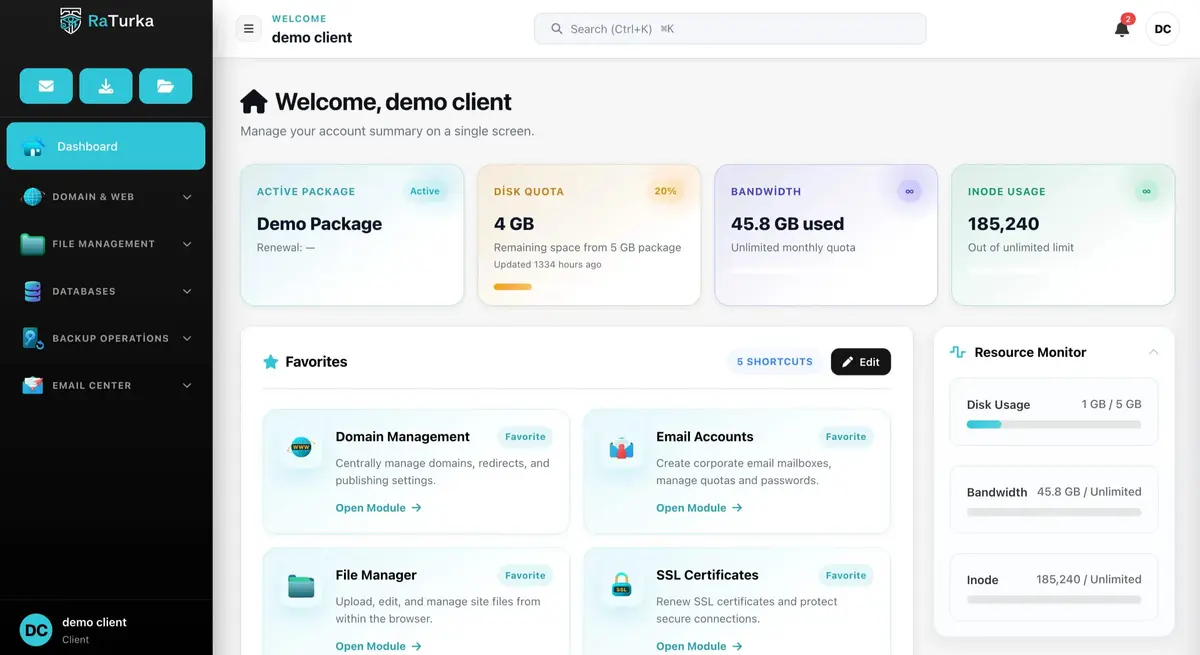The width and height of the screenshot is (1200, 655).
Task: Open the Email Center menu
Action: tap(106, 385)
